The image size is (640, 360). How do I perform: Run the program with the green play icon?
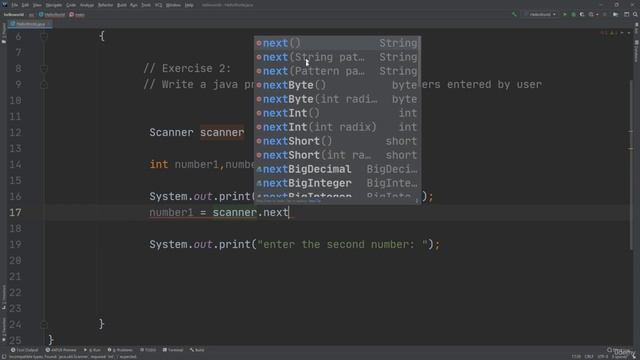coord(565,14)
